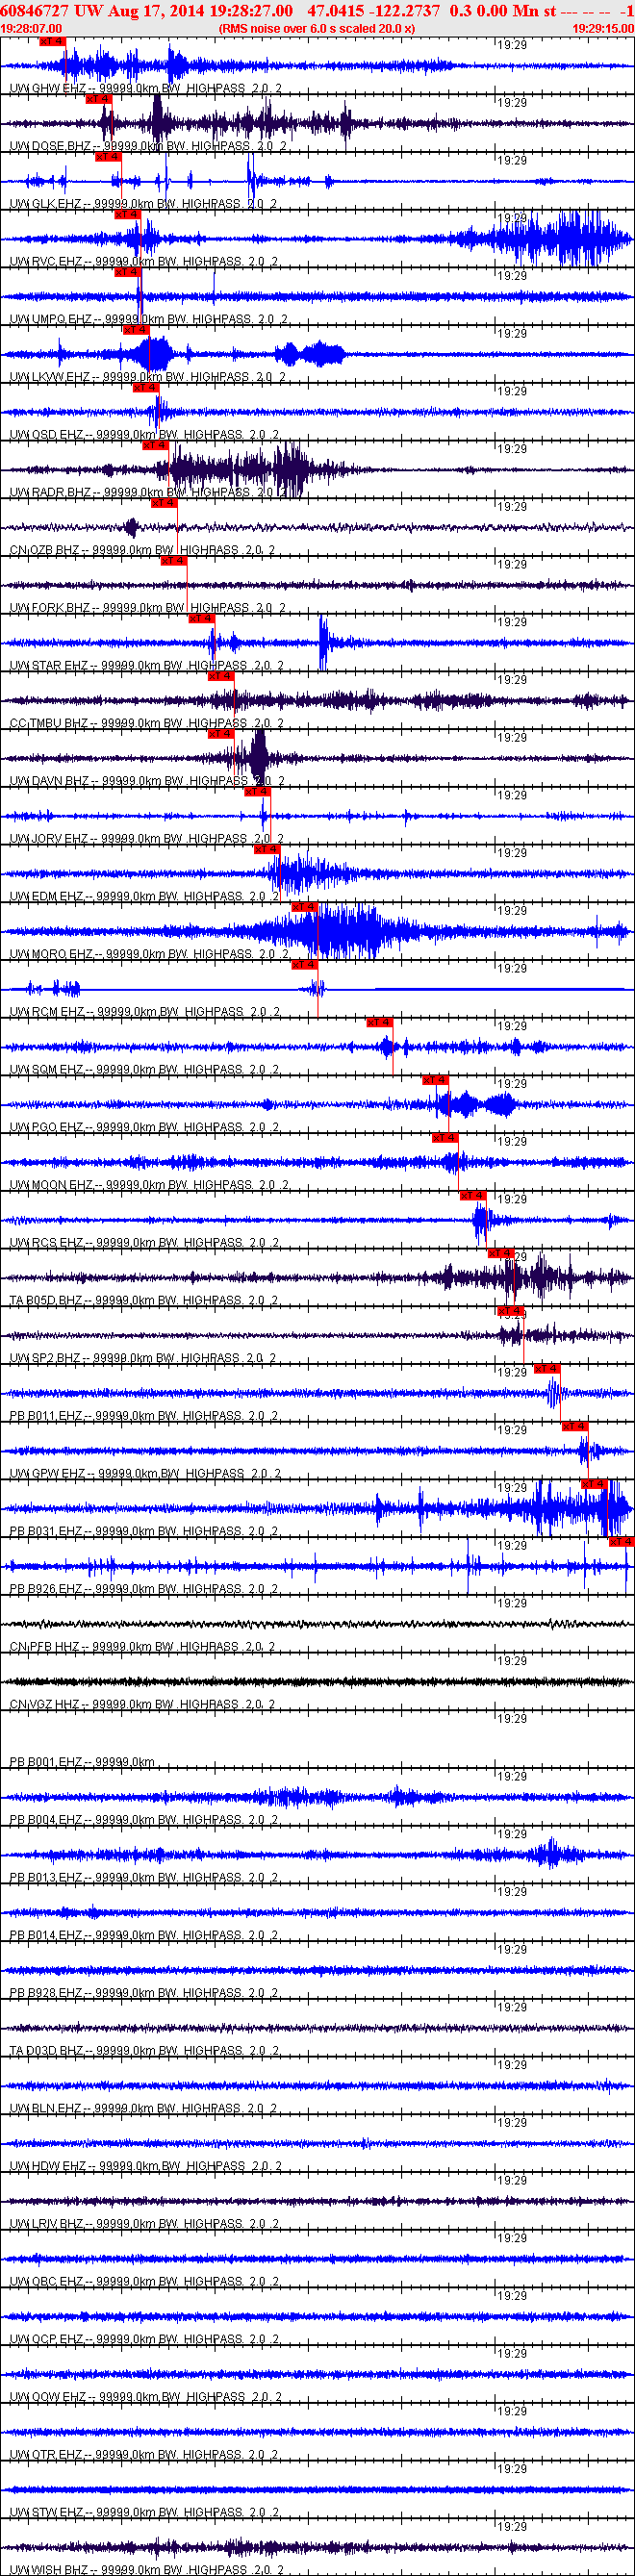Select the UW OSD EHZ station label

[x=144, y=435]
